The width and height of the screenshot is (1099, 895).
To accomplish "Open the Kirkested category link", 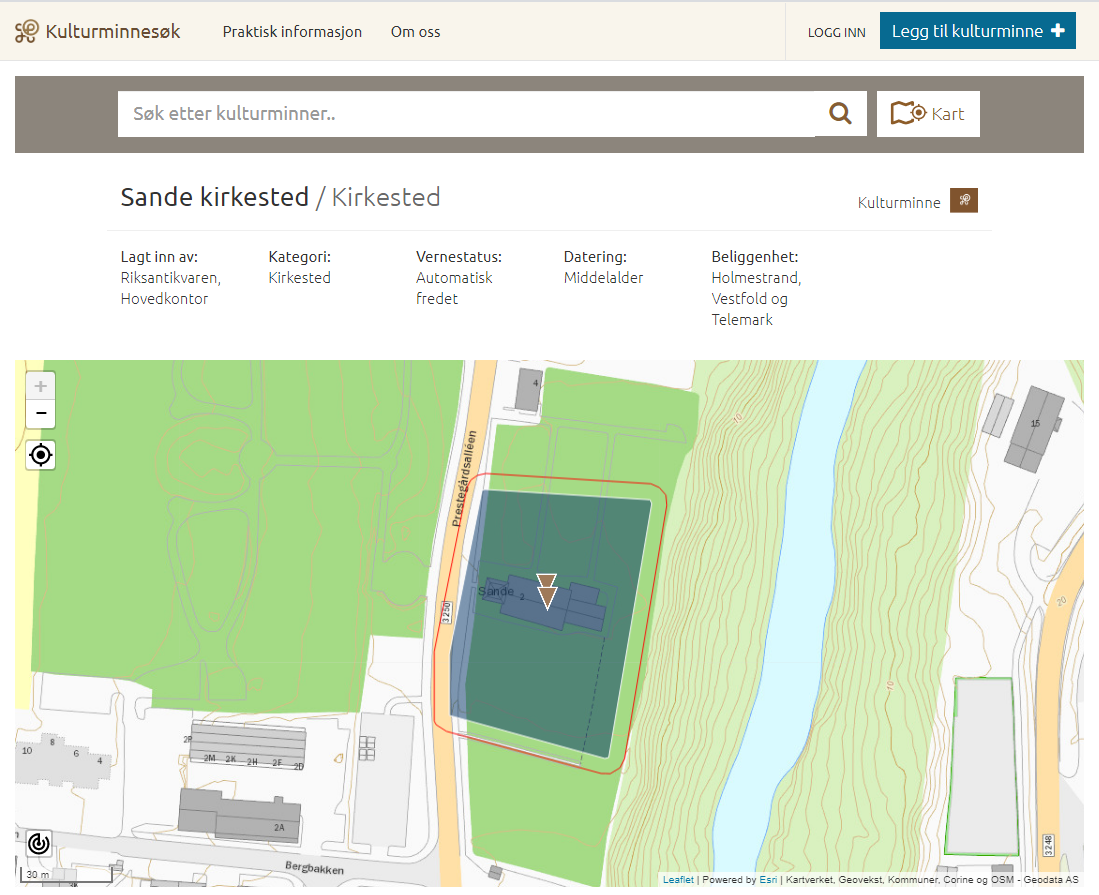I will (x=299, y=278).
